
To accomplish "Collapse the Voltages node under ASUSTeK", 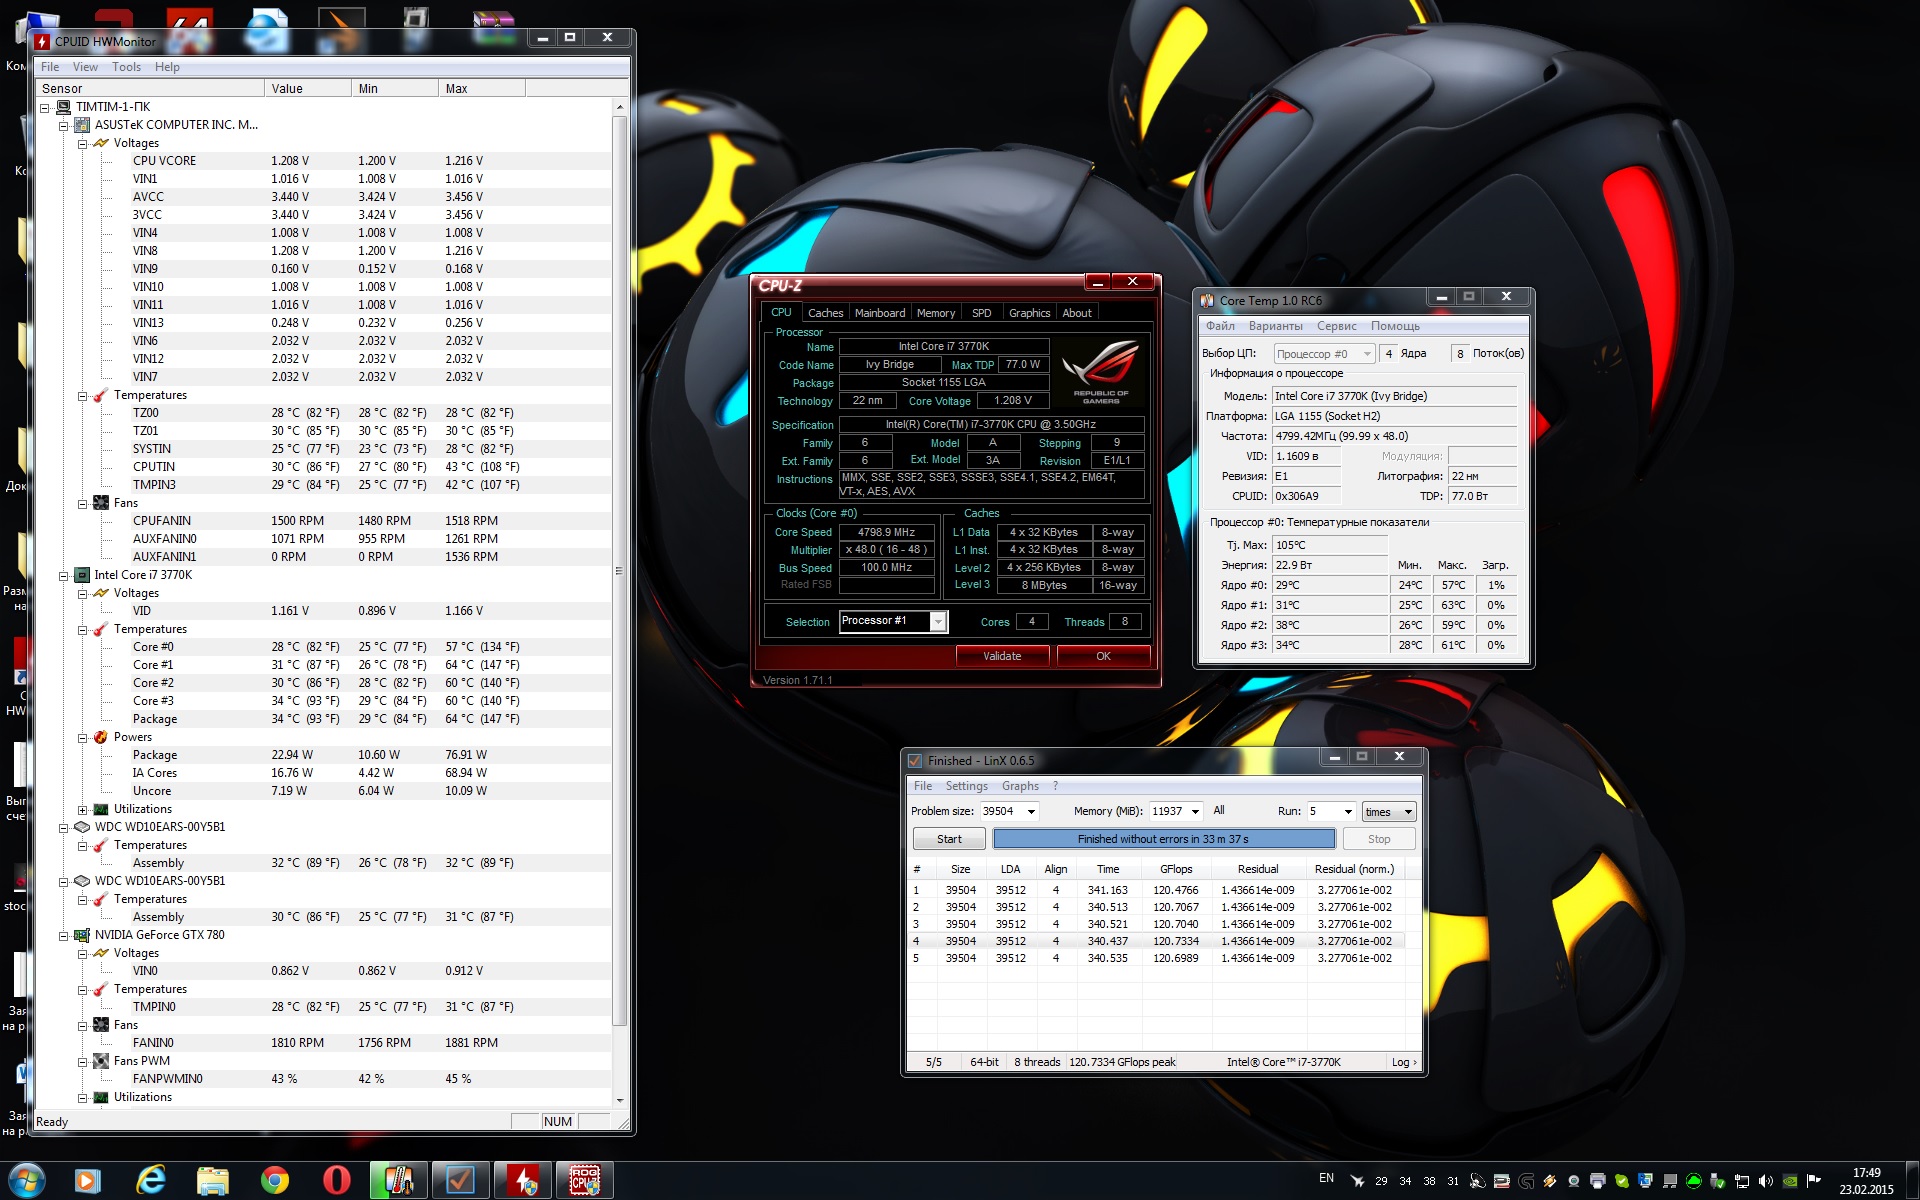I will coord(83,143).
